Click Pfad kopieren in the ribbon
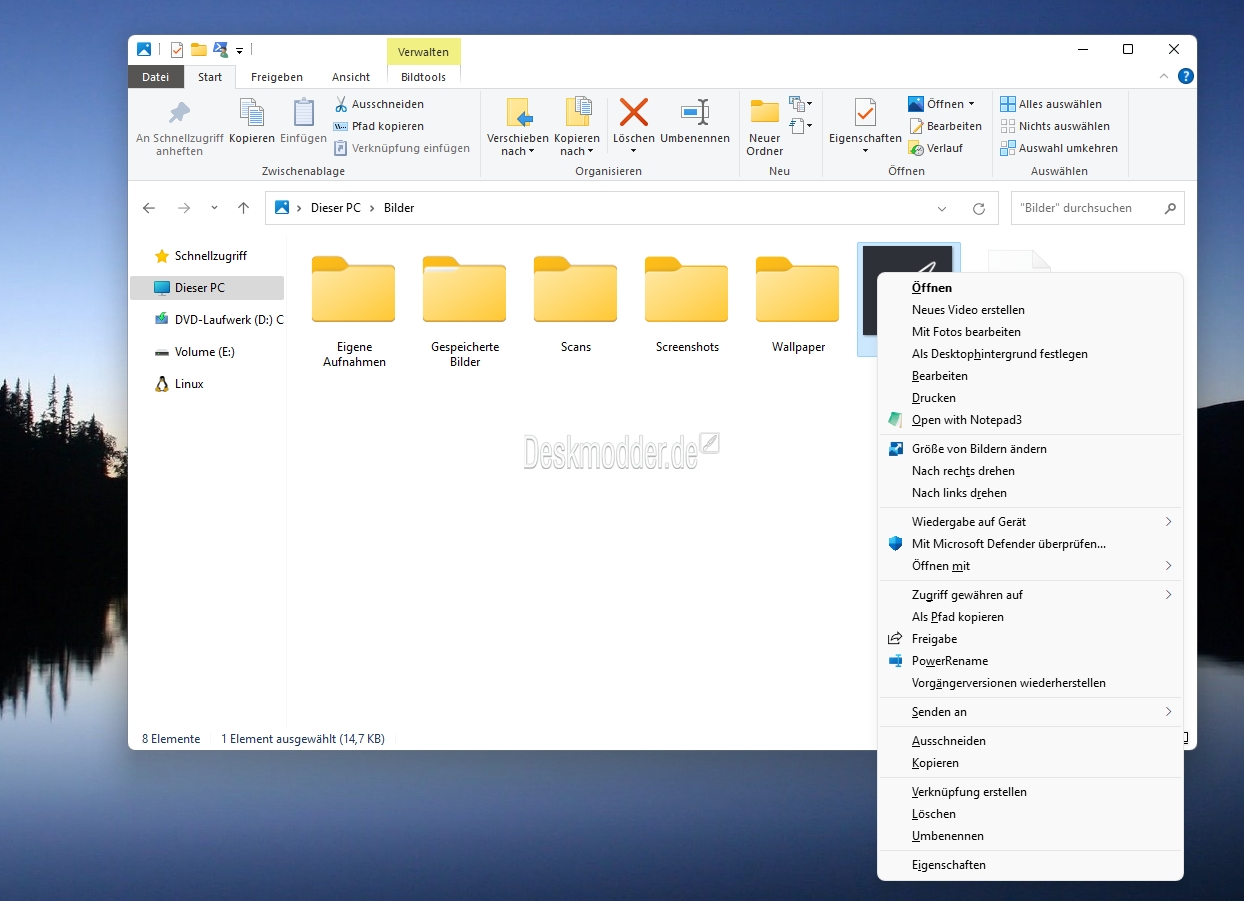The image size is (1244, 901). tap(379, 126)
